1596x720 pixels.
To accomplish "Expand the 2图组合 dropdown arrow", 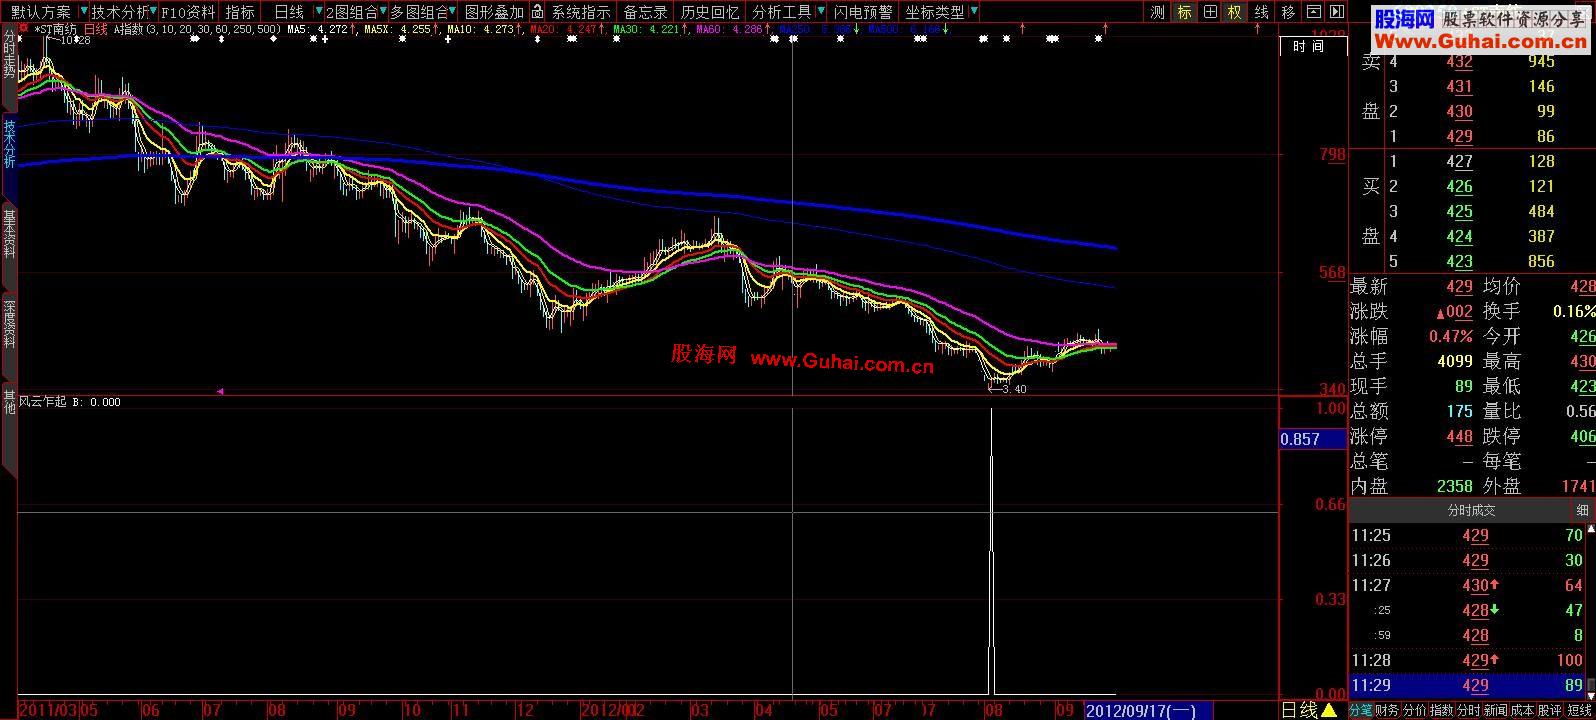I will pos(383,12).
